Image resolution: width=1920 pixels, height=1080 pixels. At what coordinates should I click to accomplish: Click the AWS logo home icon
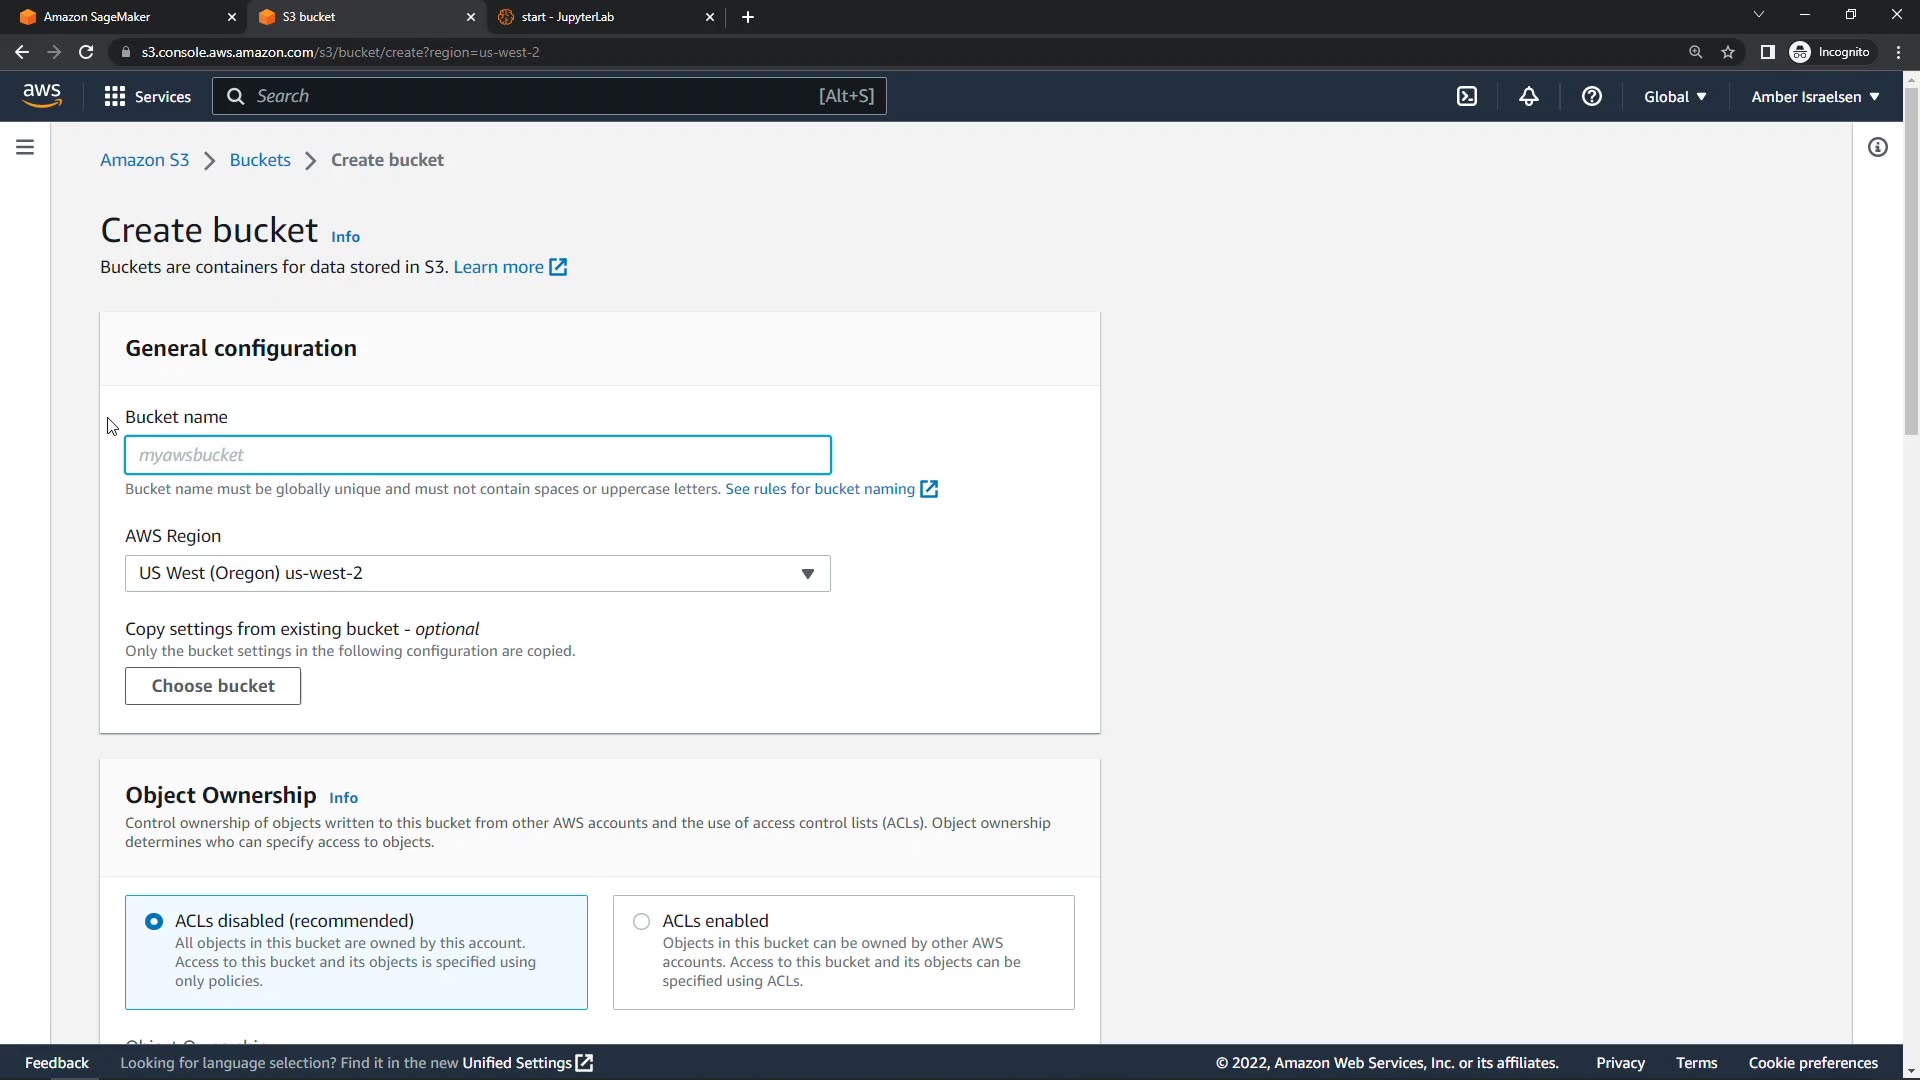coord(42,95)
